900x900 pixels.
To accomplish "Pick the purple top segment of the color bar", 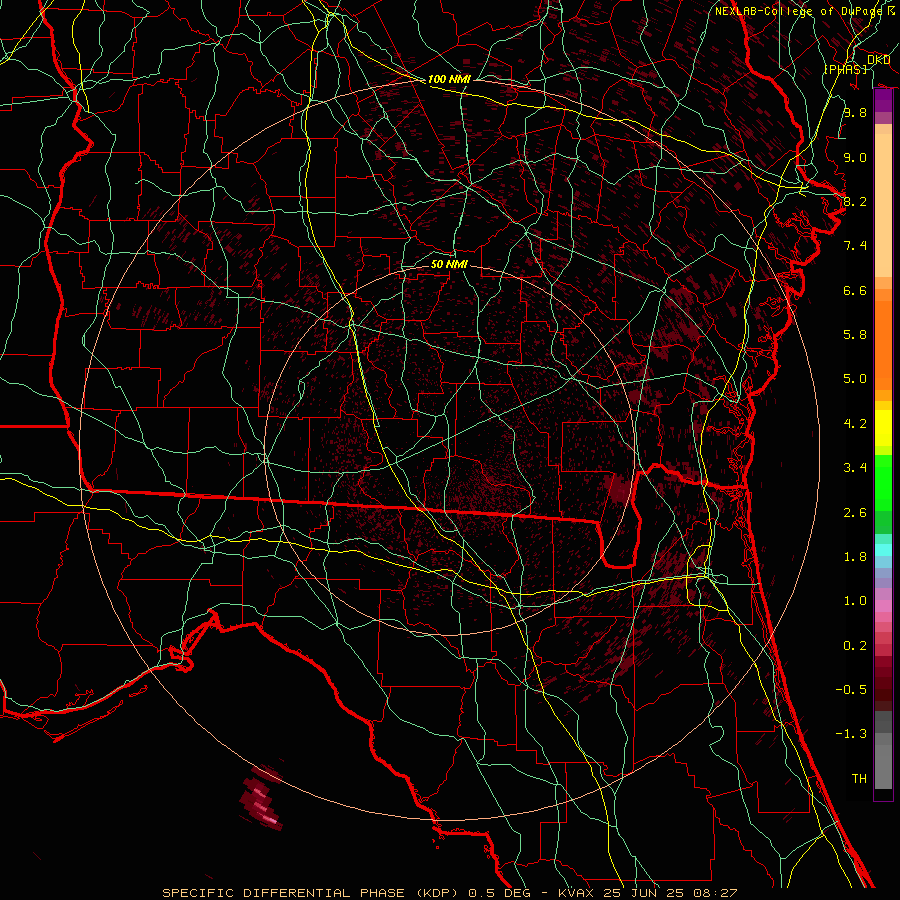I will [x=883, y=101].
